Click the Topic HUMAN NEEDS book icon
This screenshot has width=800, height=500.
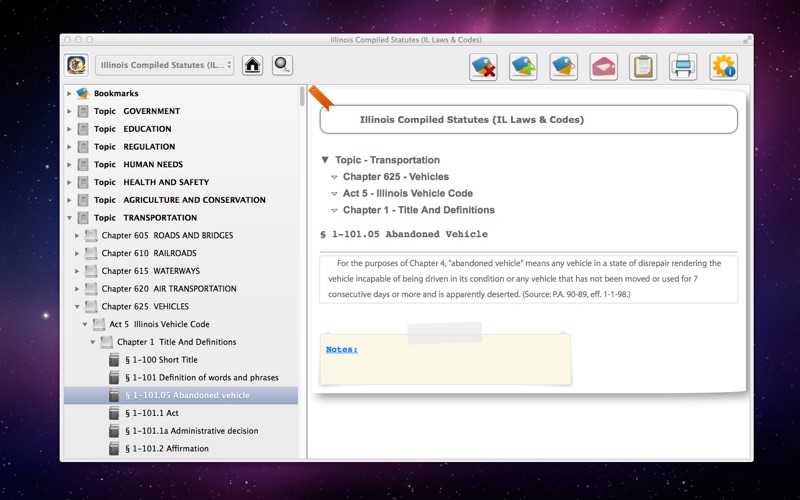(83, 164)
